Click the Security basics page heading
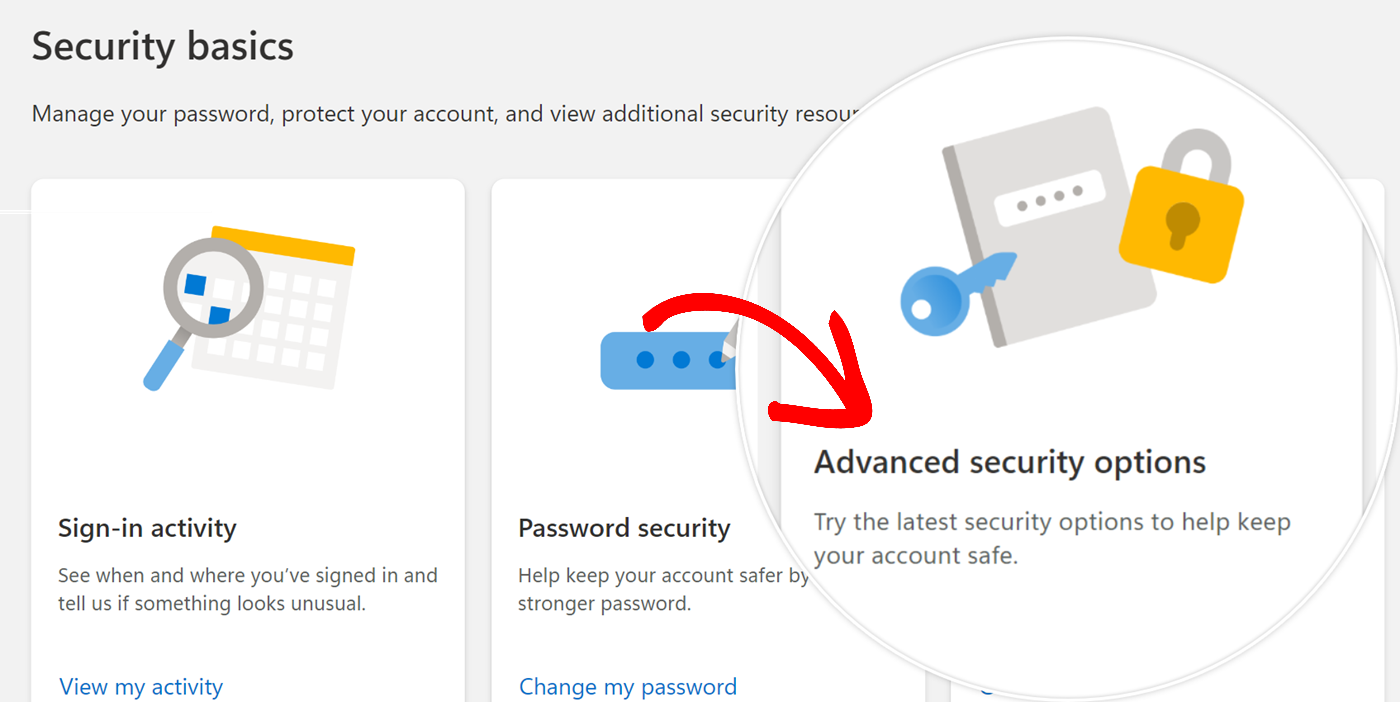Image resolution: width=1400 pixels, height=702 pixels. click(x=162, y=45)
